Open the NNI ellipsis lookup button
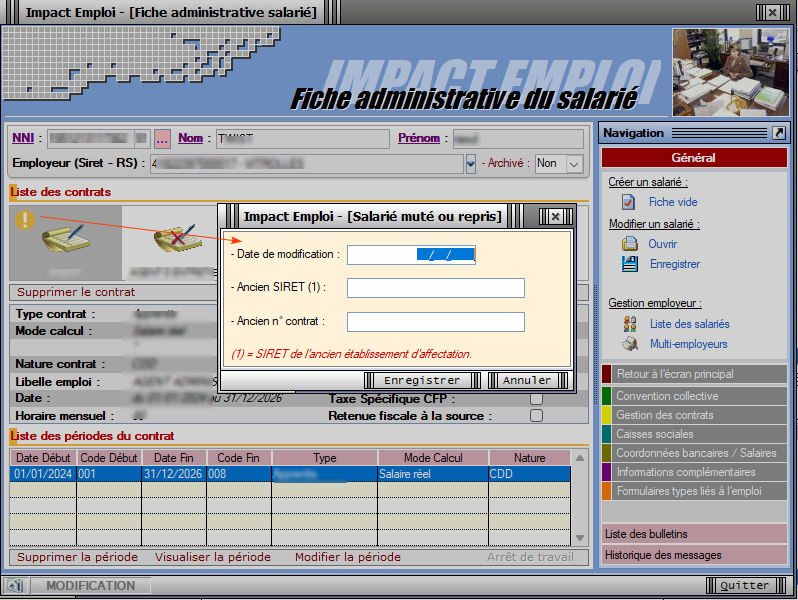The width and height of the screenshot is (798, 600). [162, 138]
